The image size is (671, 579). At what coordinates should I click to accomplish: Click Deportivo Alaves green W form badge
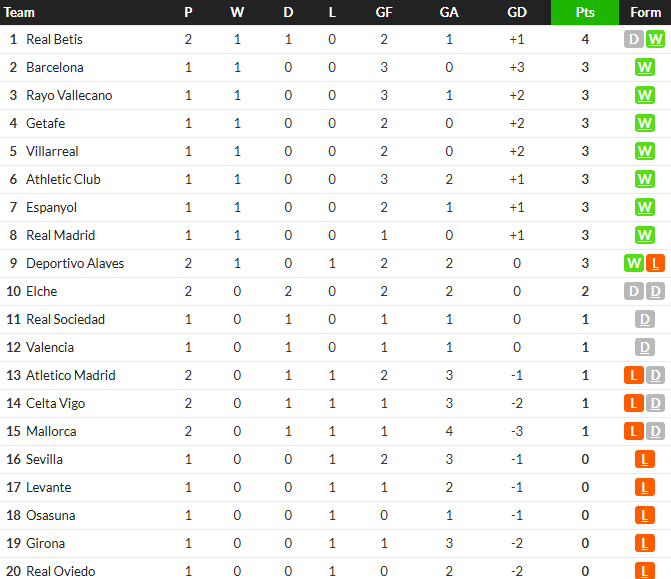[634, 263]
